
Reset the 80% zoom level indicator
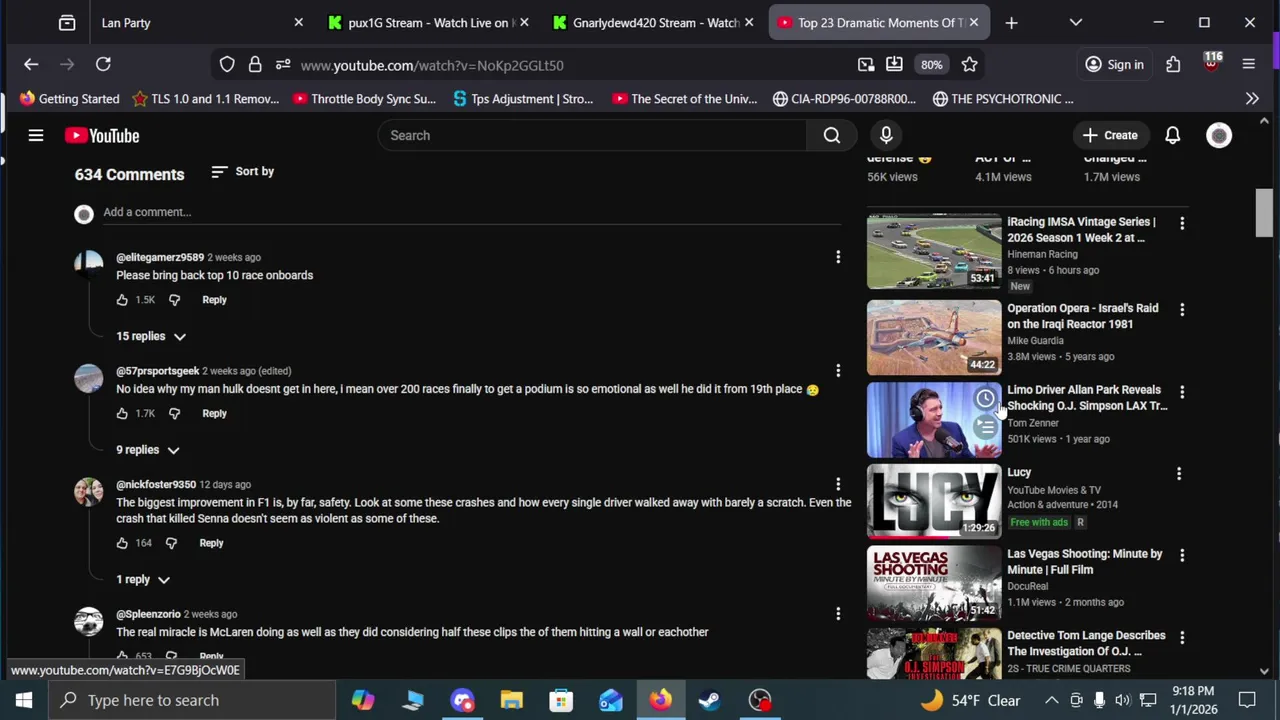pyautogui.click(x=931, y=65)
